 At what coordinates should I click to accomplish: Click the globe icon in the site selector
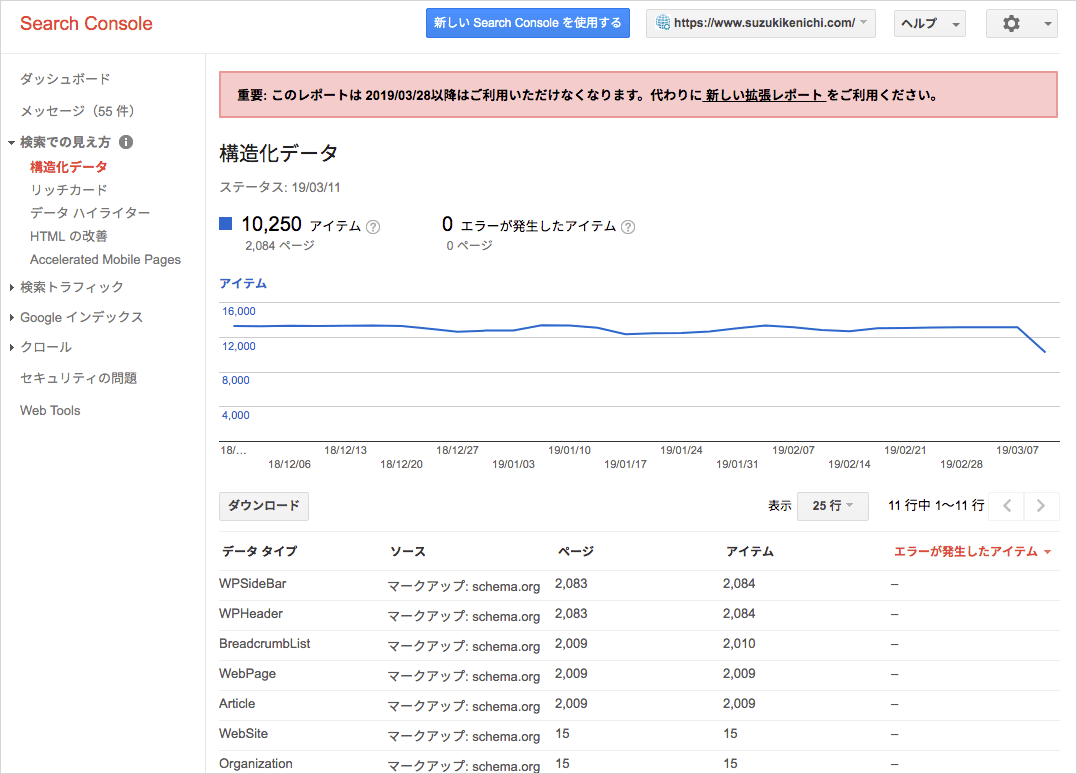pyautogui.click(x=663, y=23)
